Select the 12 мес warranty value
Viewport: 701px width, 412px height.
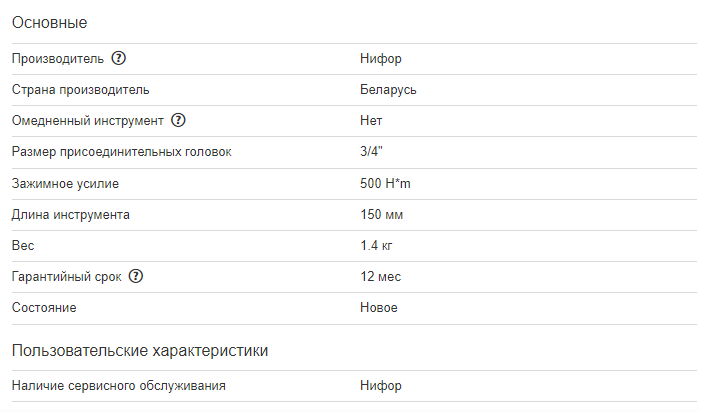381,277
